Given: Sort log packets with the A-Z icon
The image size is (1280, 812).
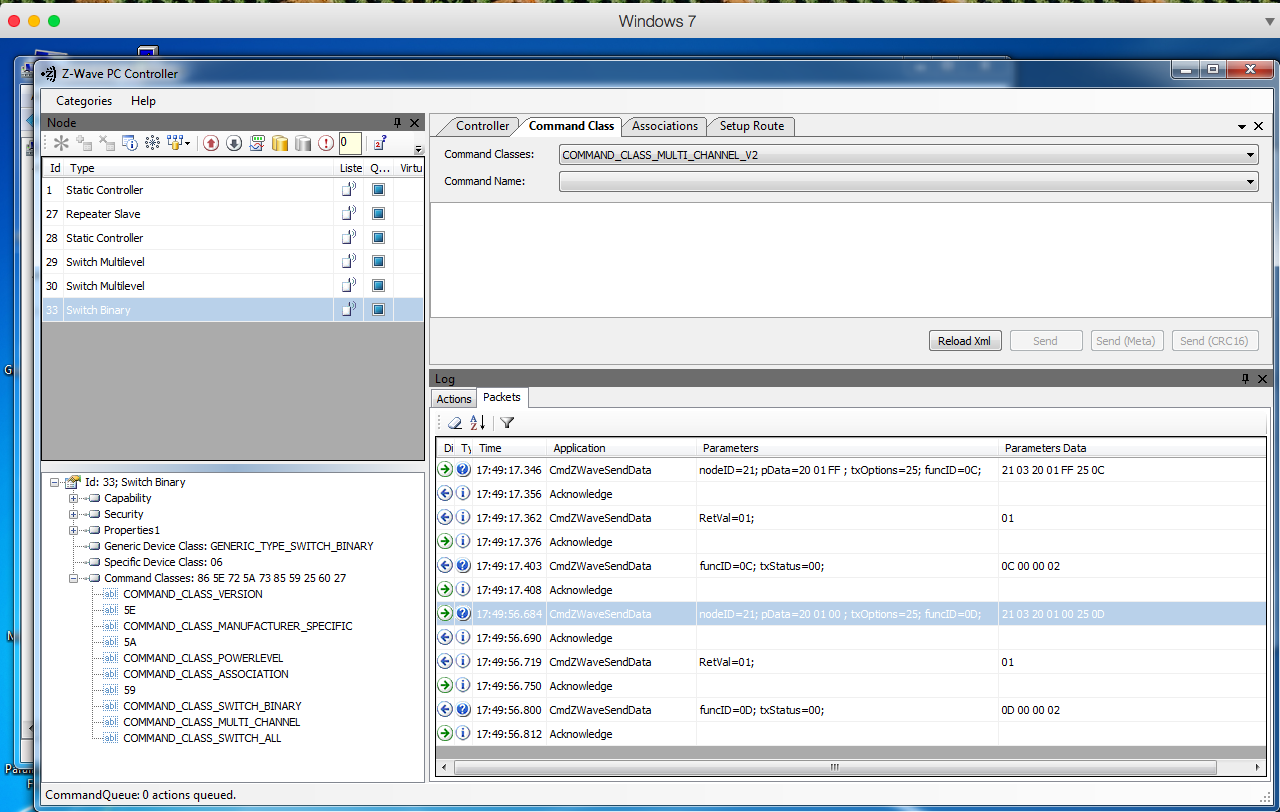Looking at the screenshot, I should coord(478,423).
